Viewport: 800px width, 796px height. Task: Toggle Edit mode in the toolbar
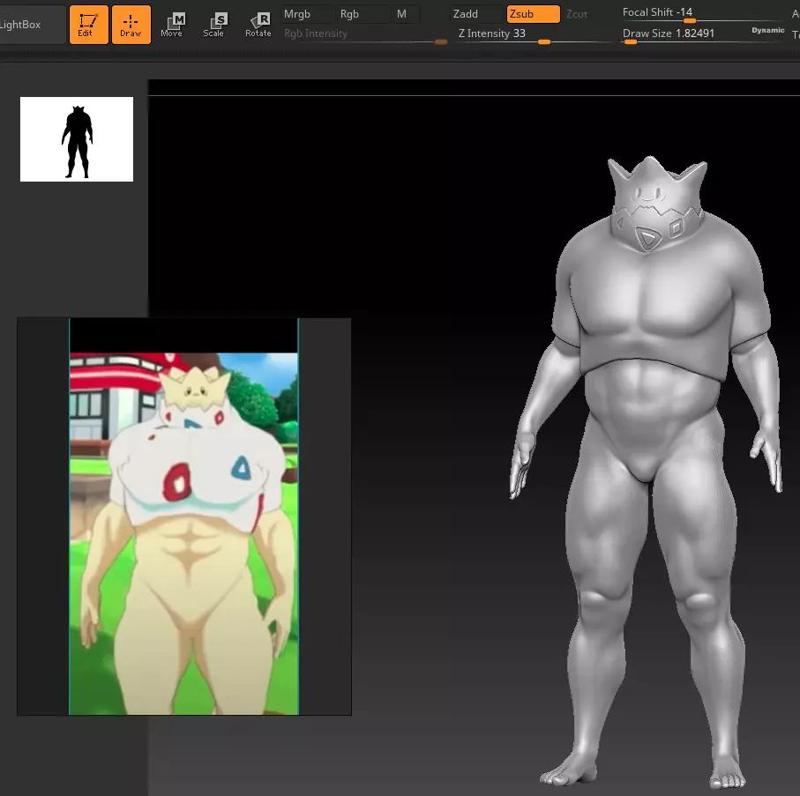point(87,21)
